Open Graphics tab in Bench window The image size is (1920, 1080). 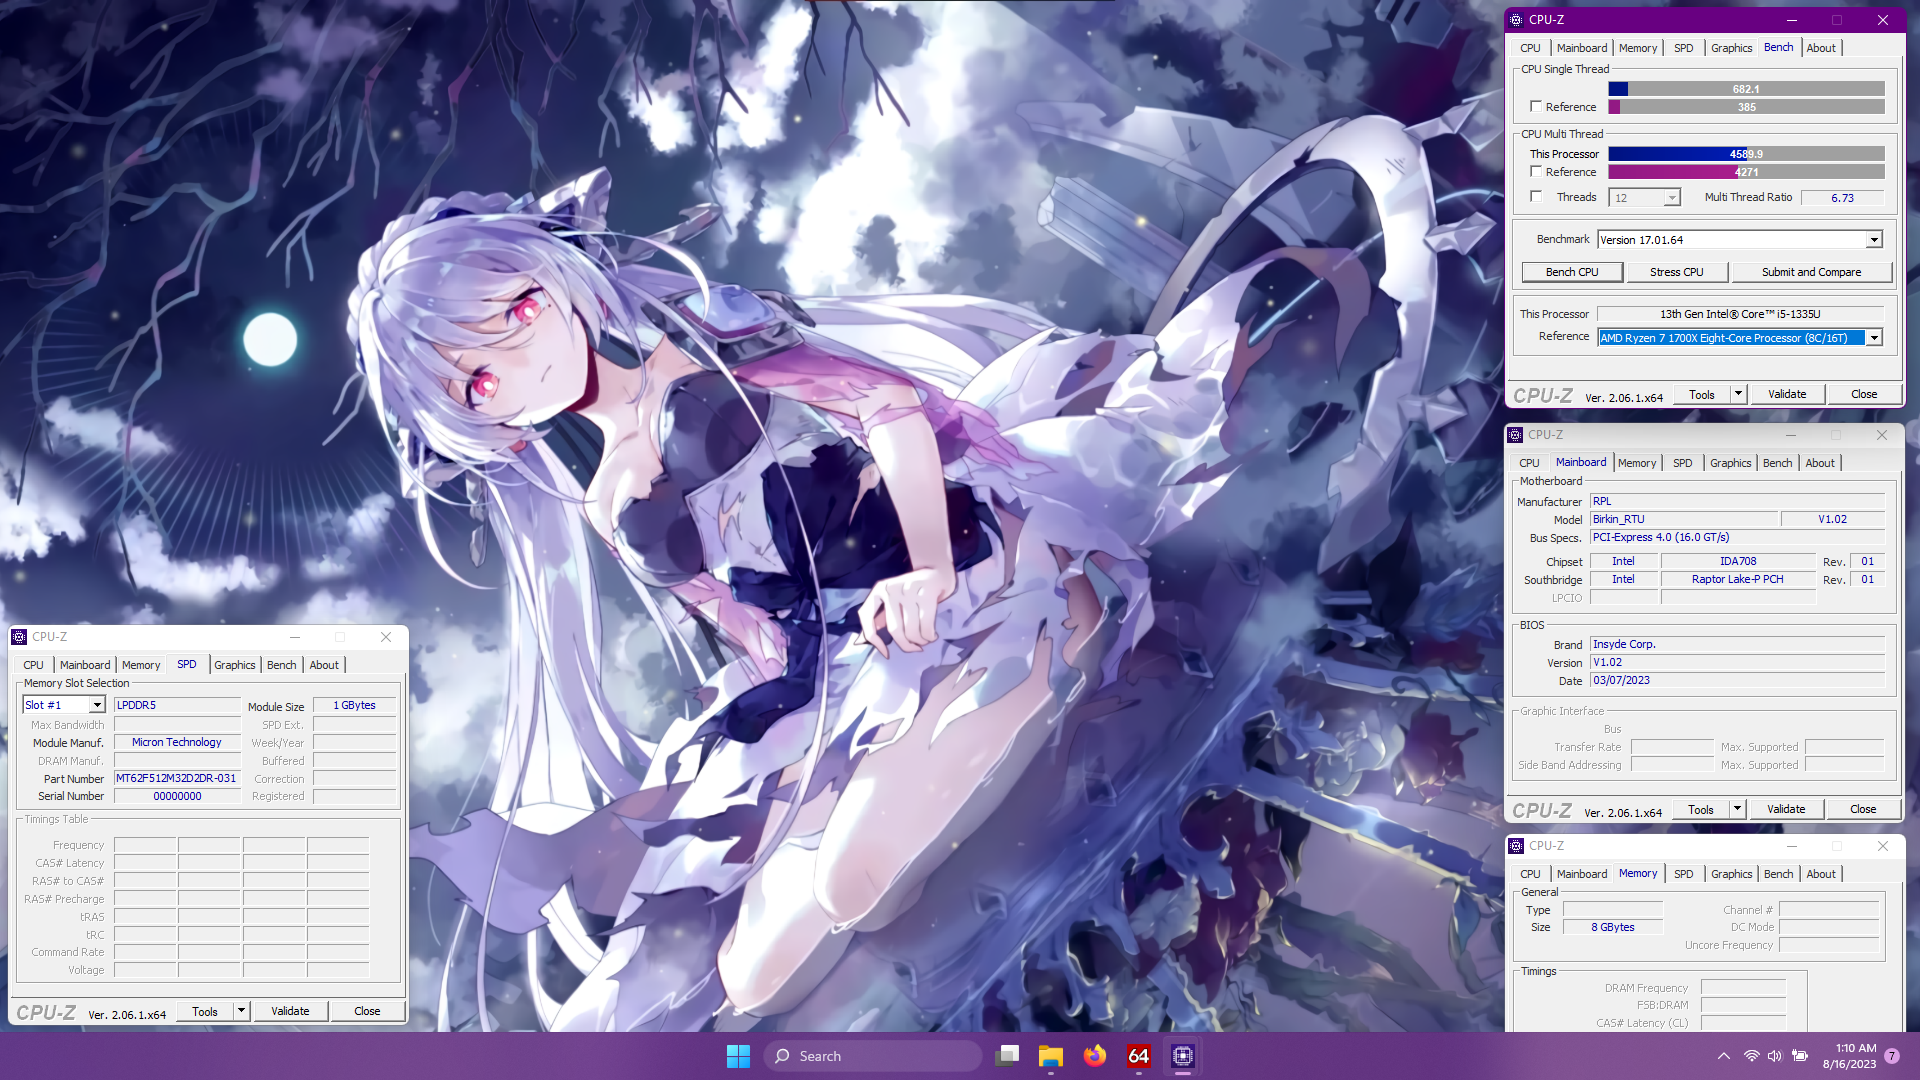[x=1731, y=48]
